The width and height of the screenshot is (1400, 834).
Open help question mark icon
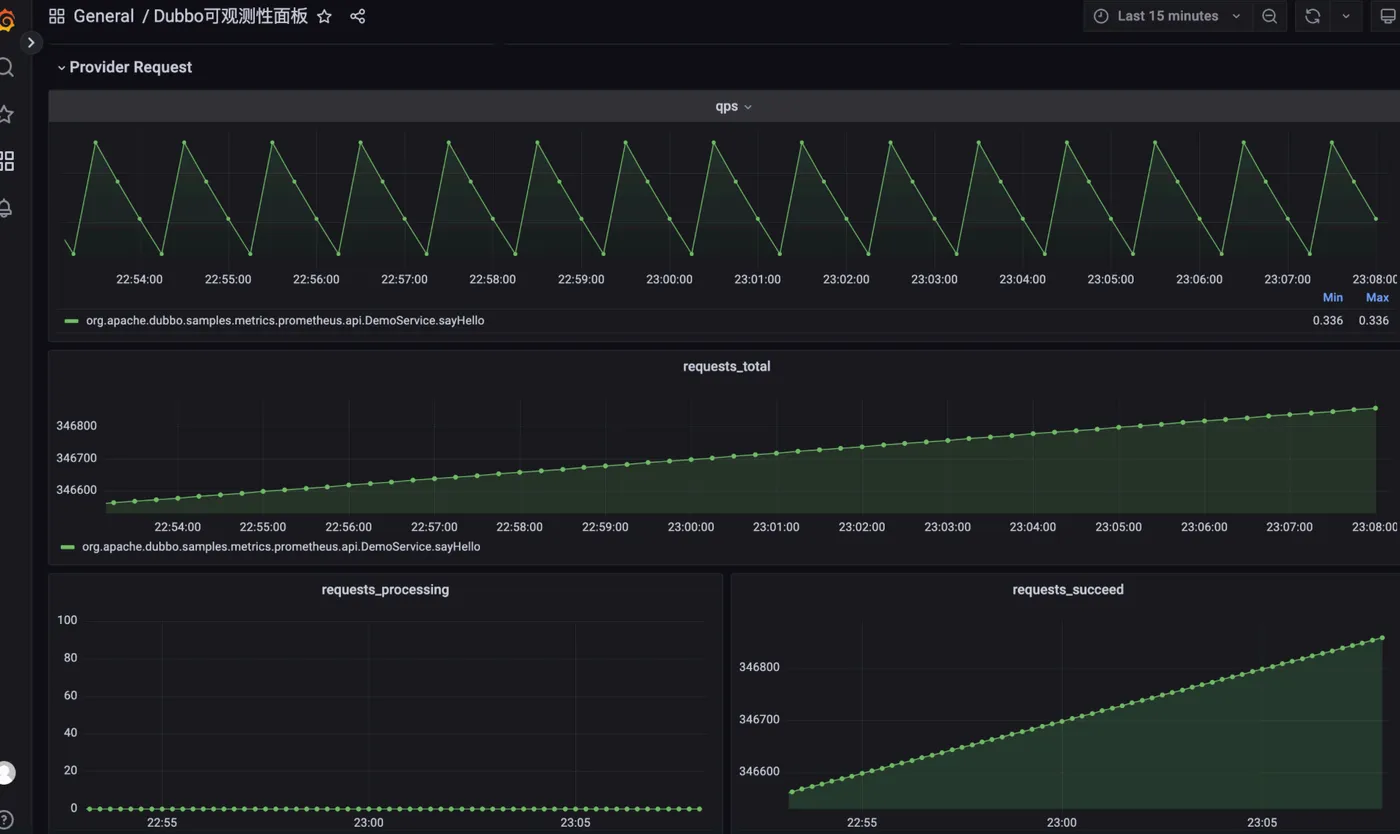[6, 820]
